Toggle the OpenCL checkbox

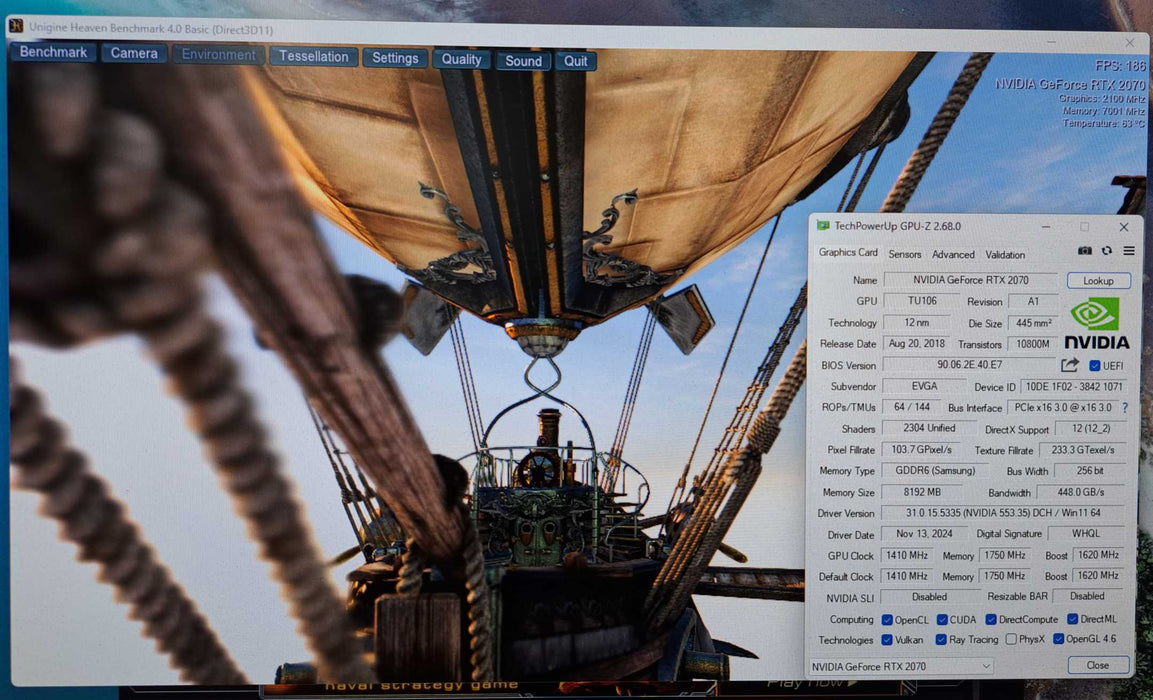click(x=887, y=619)
